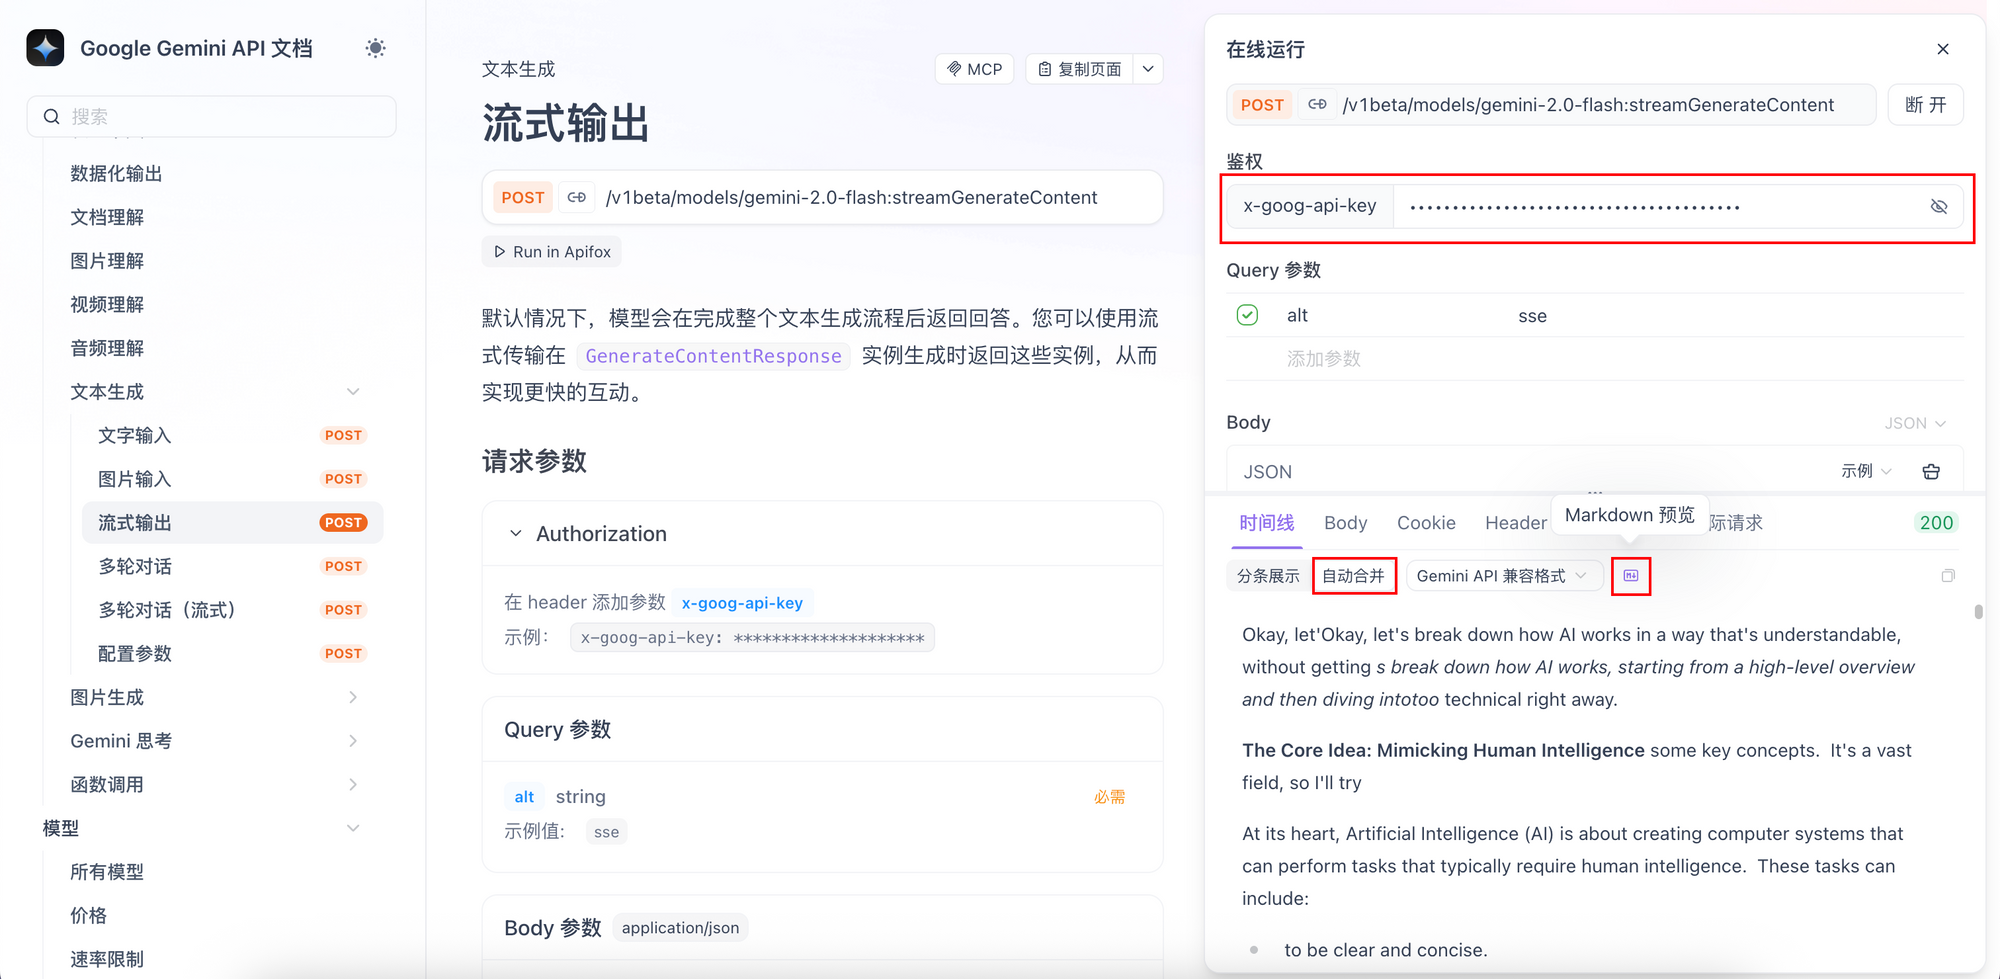
Task: Click the copy response icon
Action: click(x=1947, y=576)
